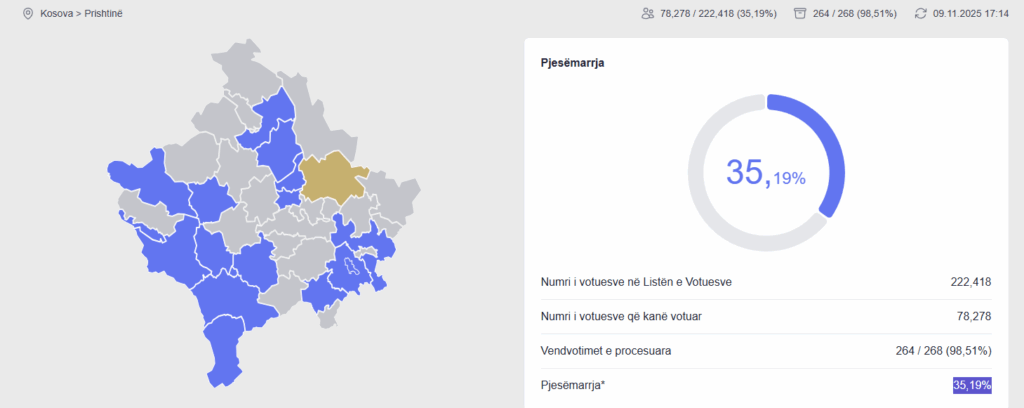Click the 'Vendvotimet e procesuara' row label

605,351
